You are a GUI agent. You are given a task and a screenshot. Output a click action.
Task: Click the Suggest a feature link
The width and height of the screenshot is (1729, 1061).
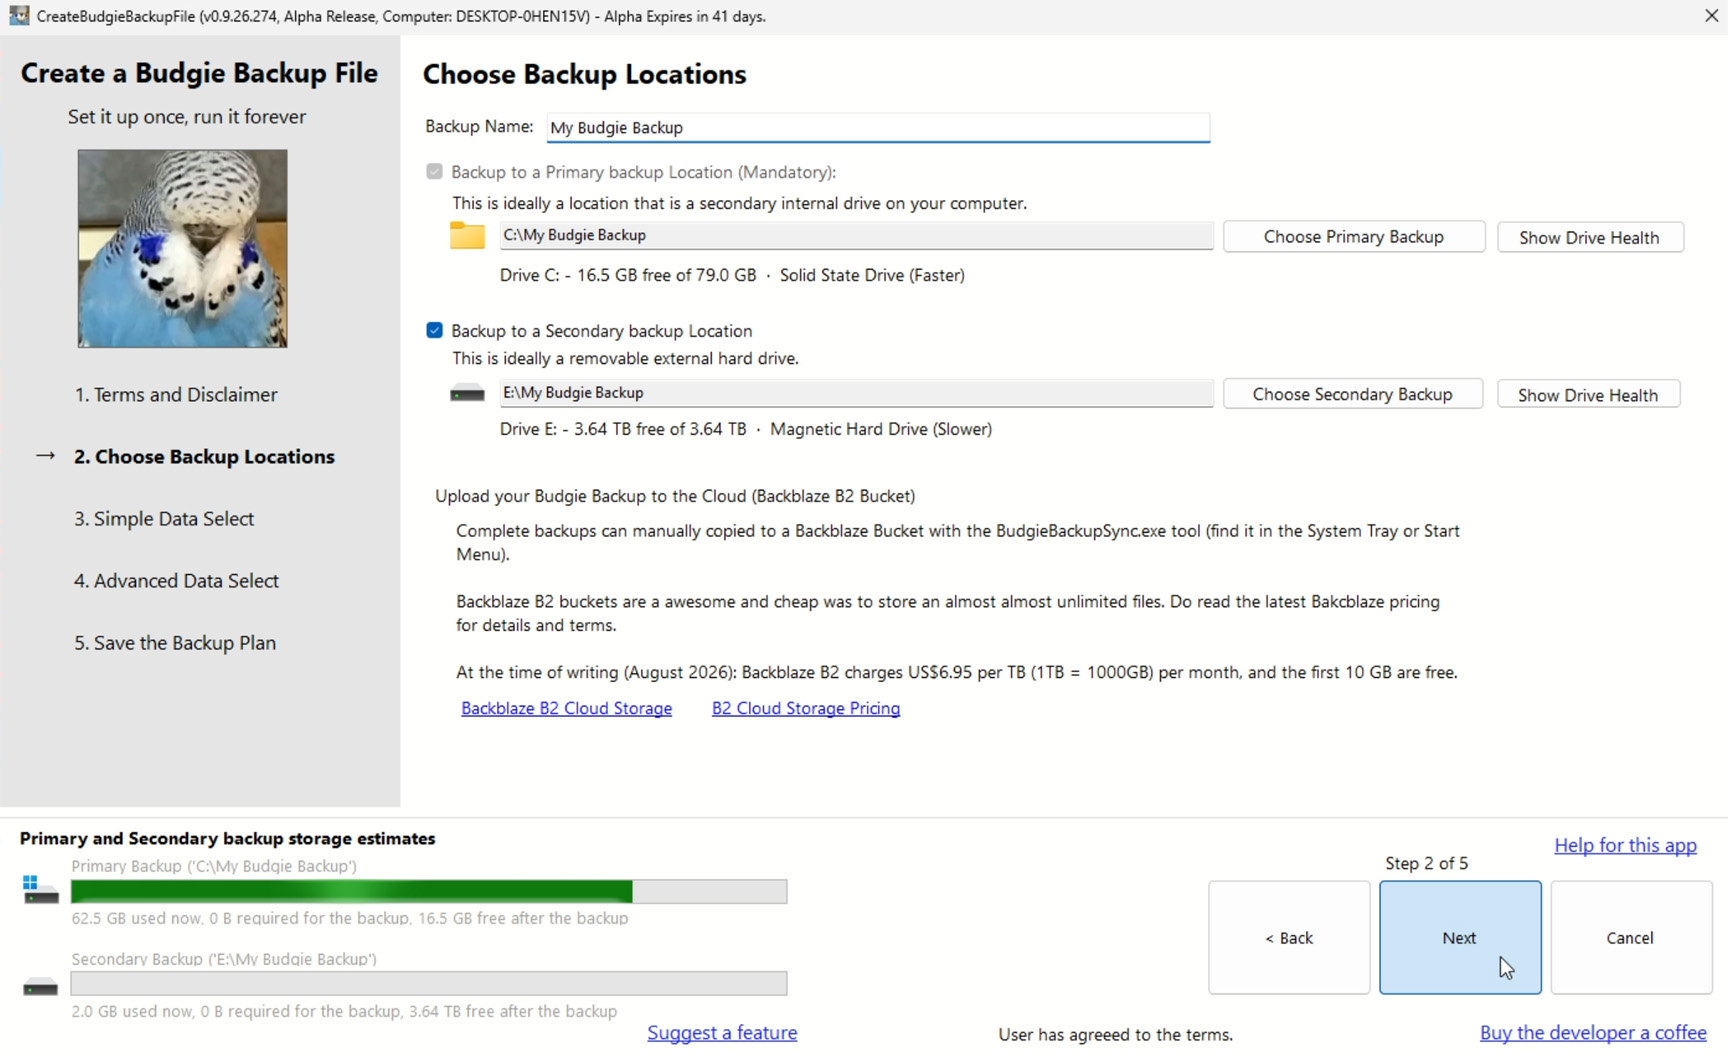pos(722,1032)
